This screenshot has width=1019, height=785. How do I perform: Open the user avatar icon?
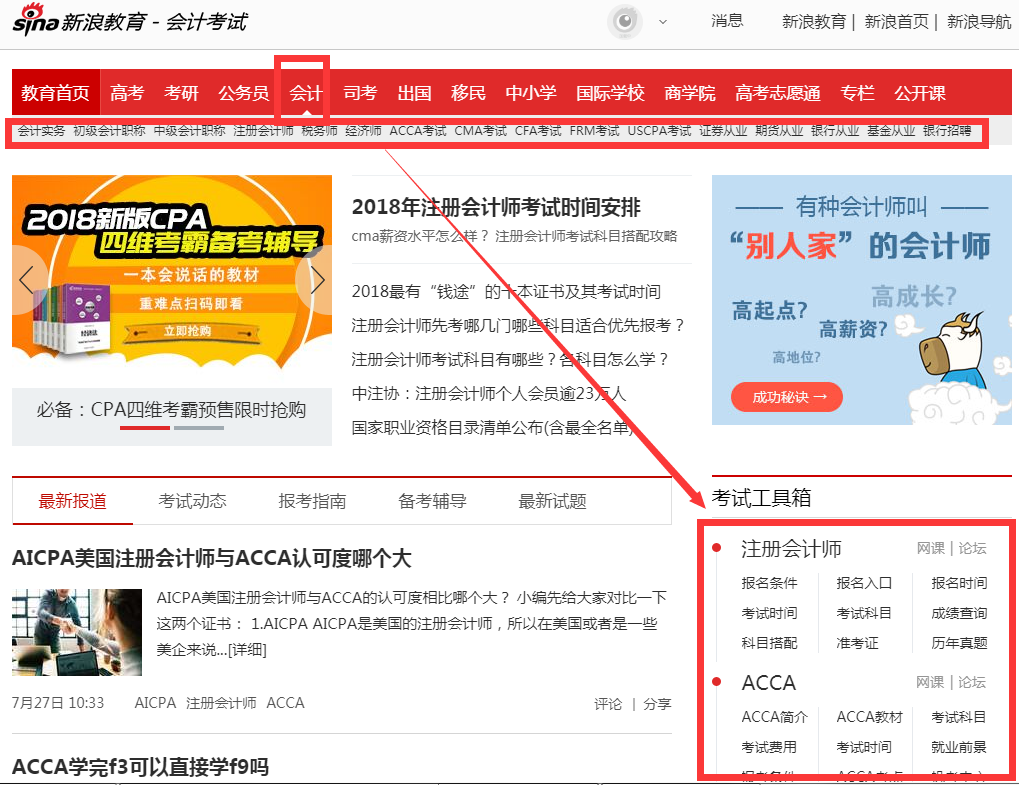click(x=625, y=21)
